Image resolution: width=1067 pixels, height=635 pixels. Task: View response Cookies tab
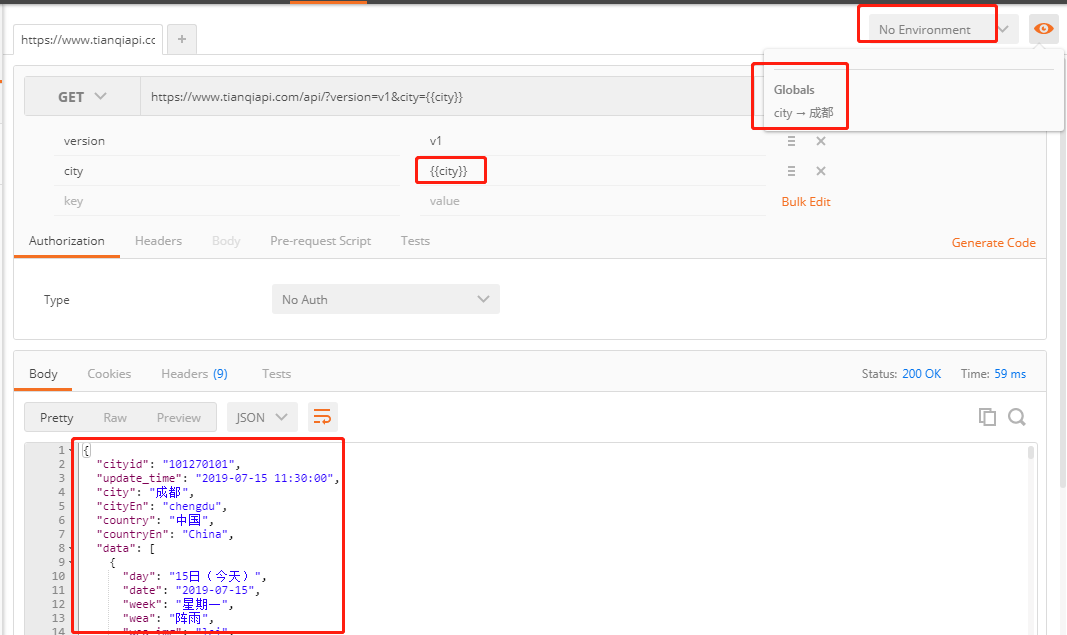tap(109, 373)
